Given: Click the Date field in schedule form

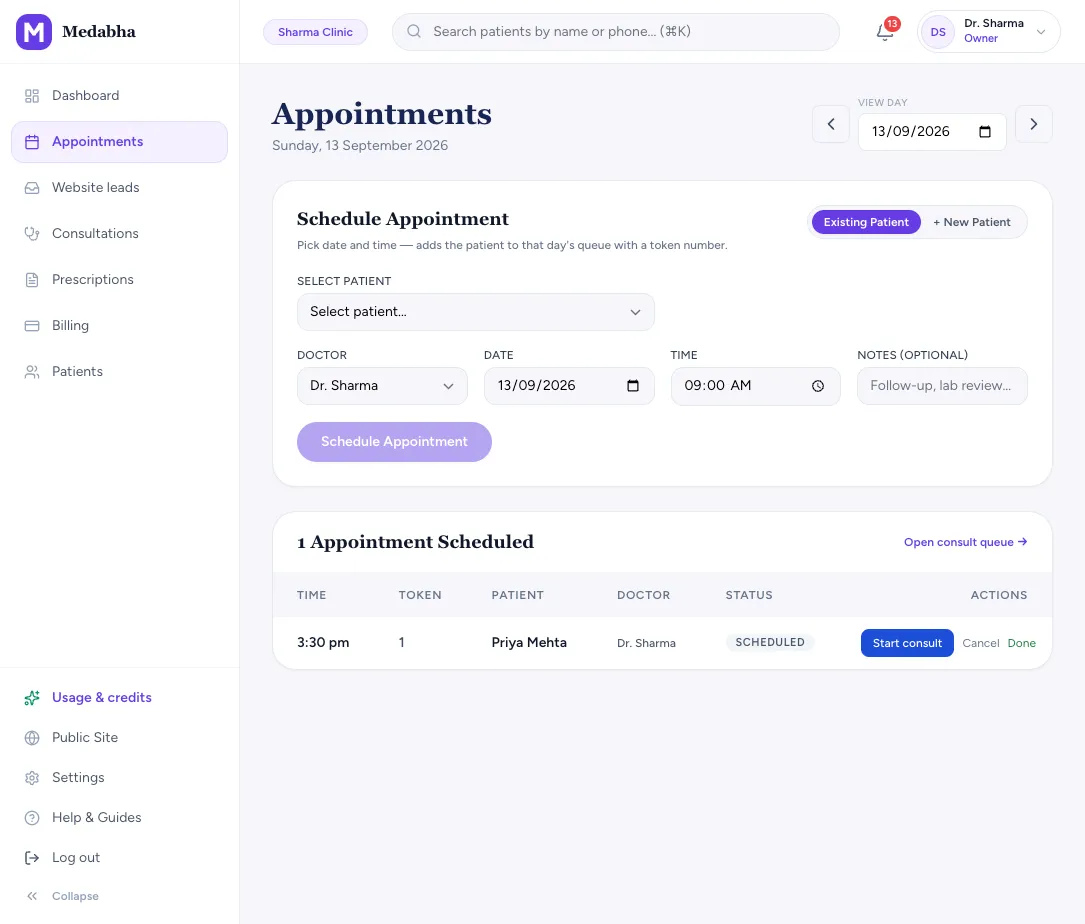Looking at the screenshot, I should (569, 386).
